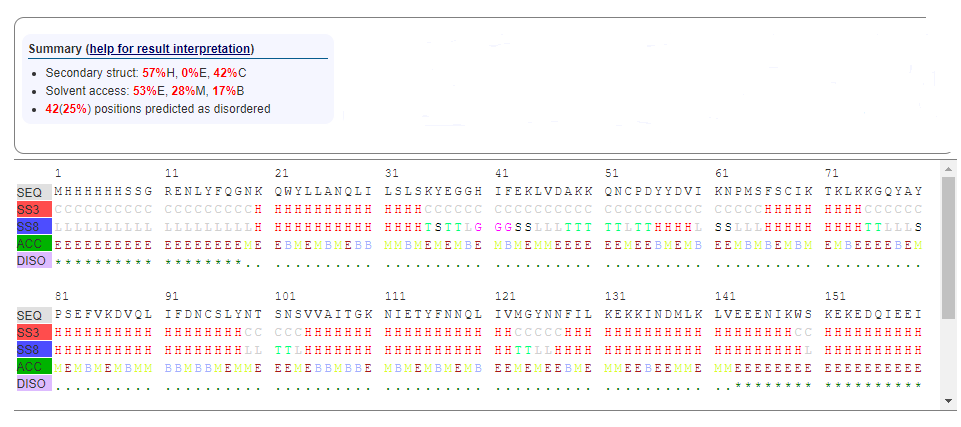This screenshot has width=961, height=427.
Task: Click the vertical scrollbar thumb
Action: pyautogui.click(x=948, y=245)
